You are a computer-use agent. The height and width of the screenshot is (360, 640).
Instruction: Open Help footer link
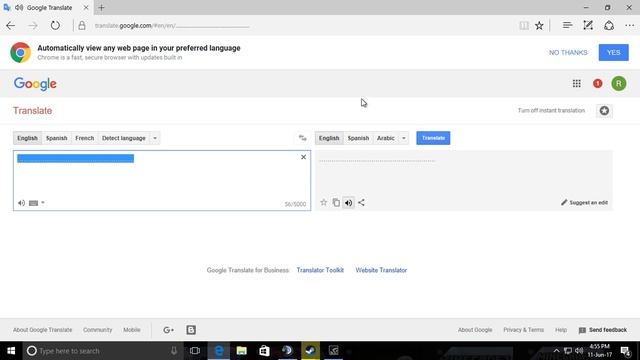(x=561, y=330)
